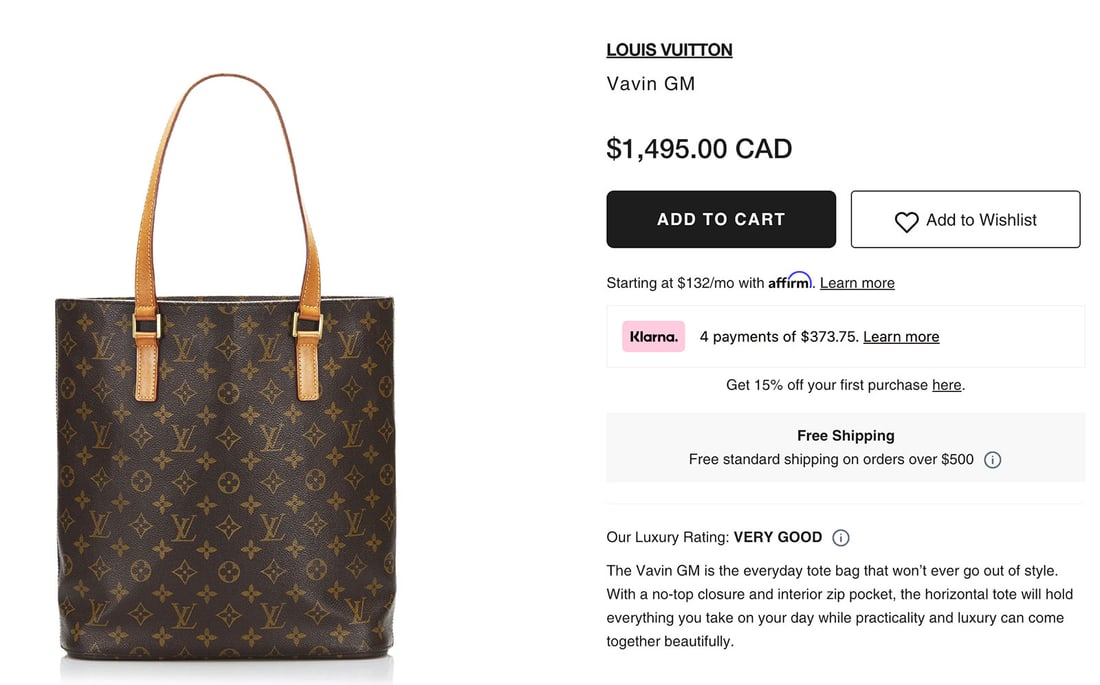Click the product description paragraph
1100x685 pixels.
[840, 605]
